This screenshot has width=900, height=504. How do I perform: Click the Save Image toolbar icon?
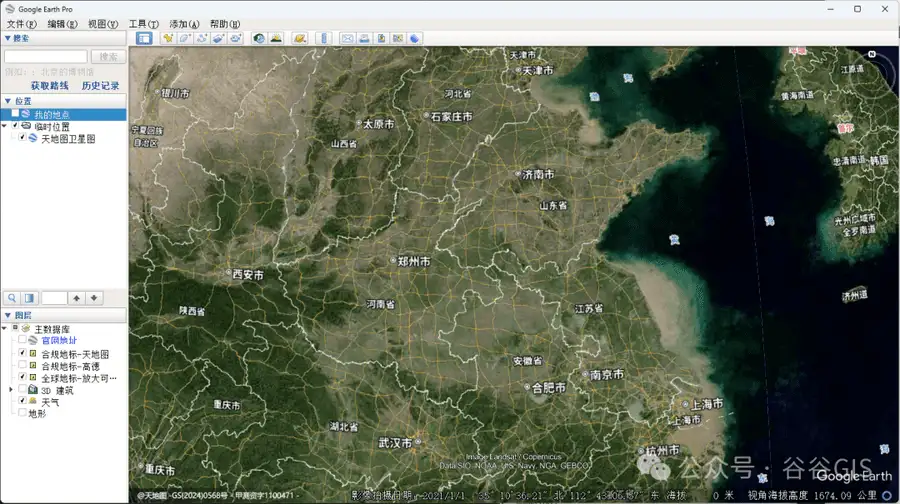(381, 38)
